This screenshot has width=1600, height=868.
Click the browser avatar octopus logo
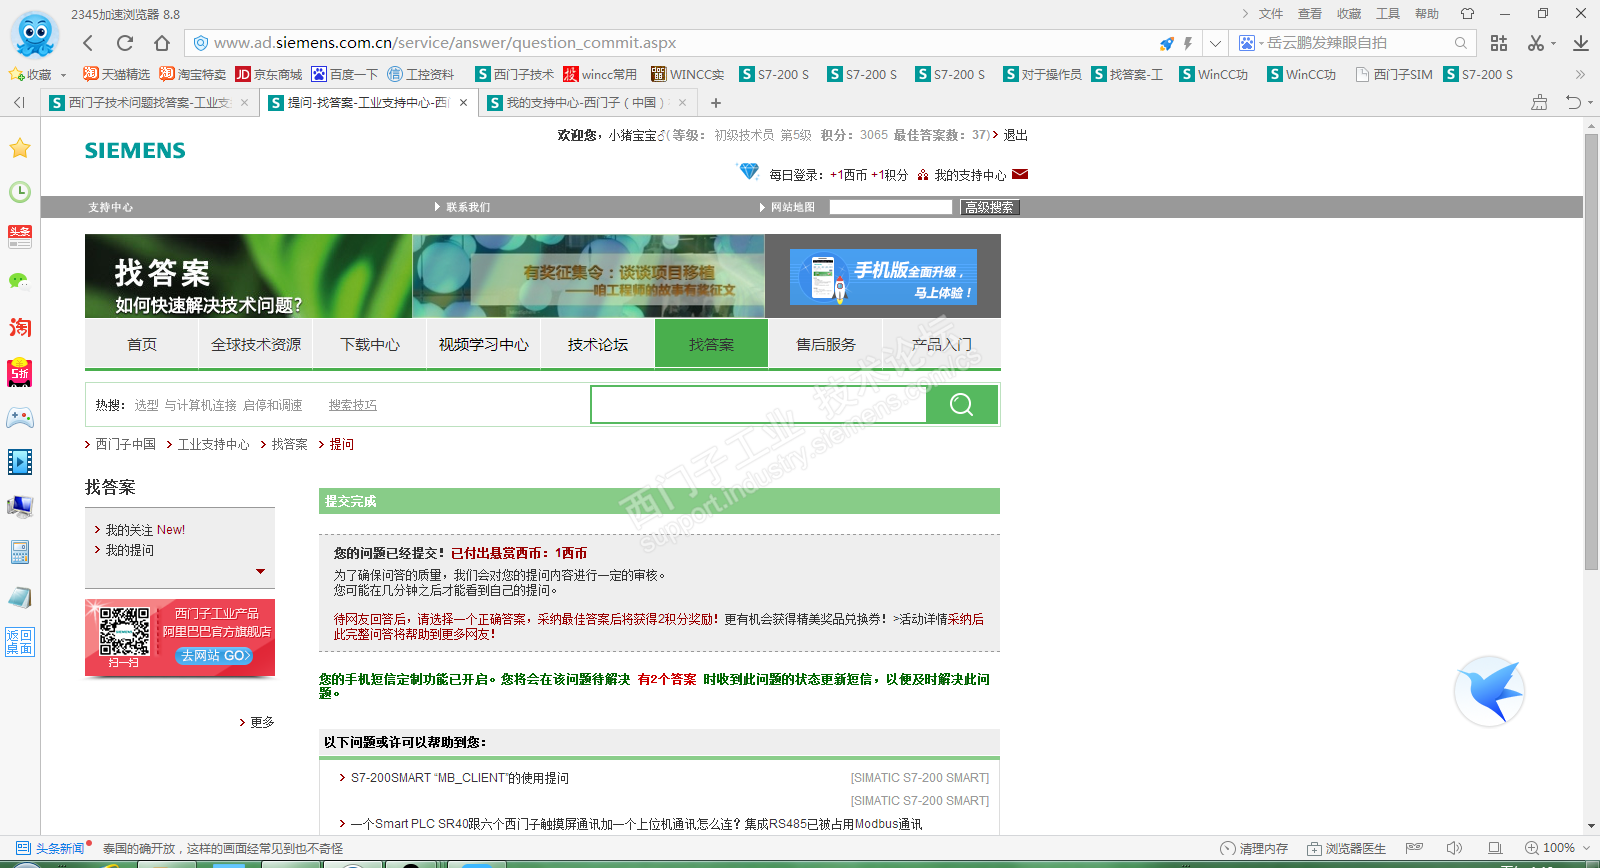coord(35,35)
